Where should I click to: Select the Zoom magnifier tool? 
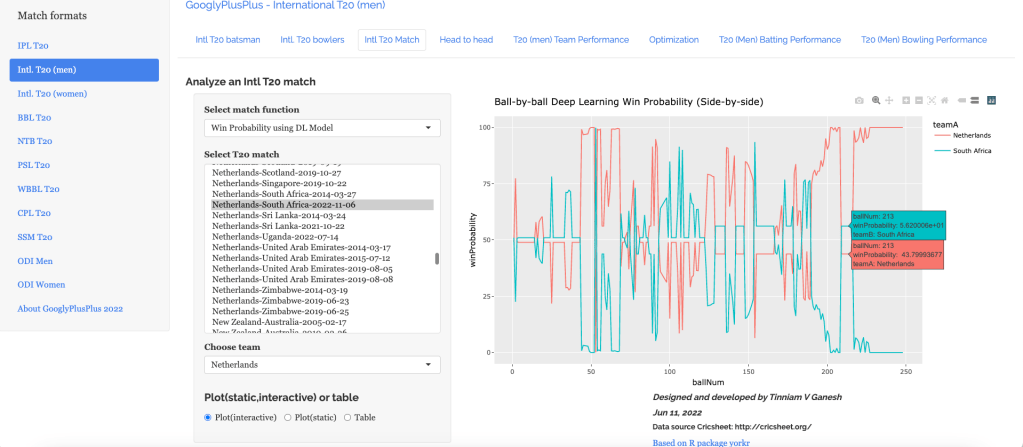[x=876, y=101]
